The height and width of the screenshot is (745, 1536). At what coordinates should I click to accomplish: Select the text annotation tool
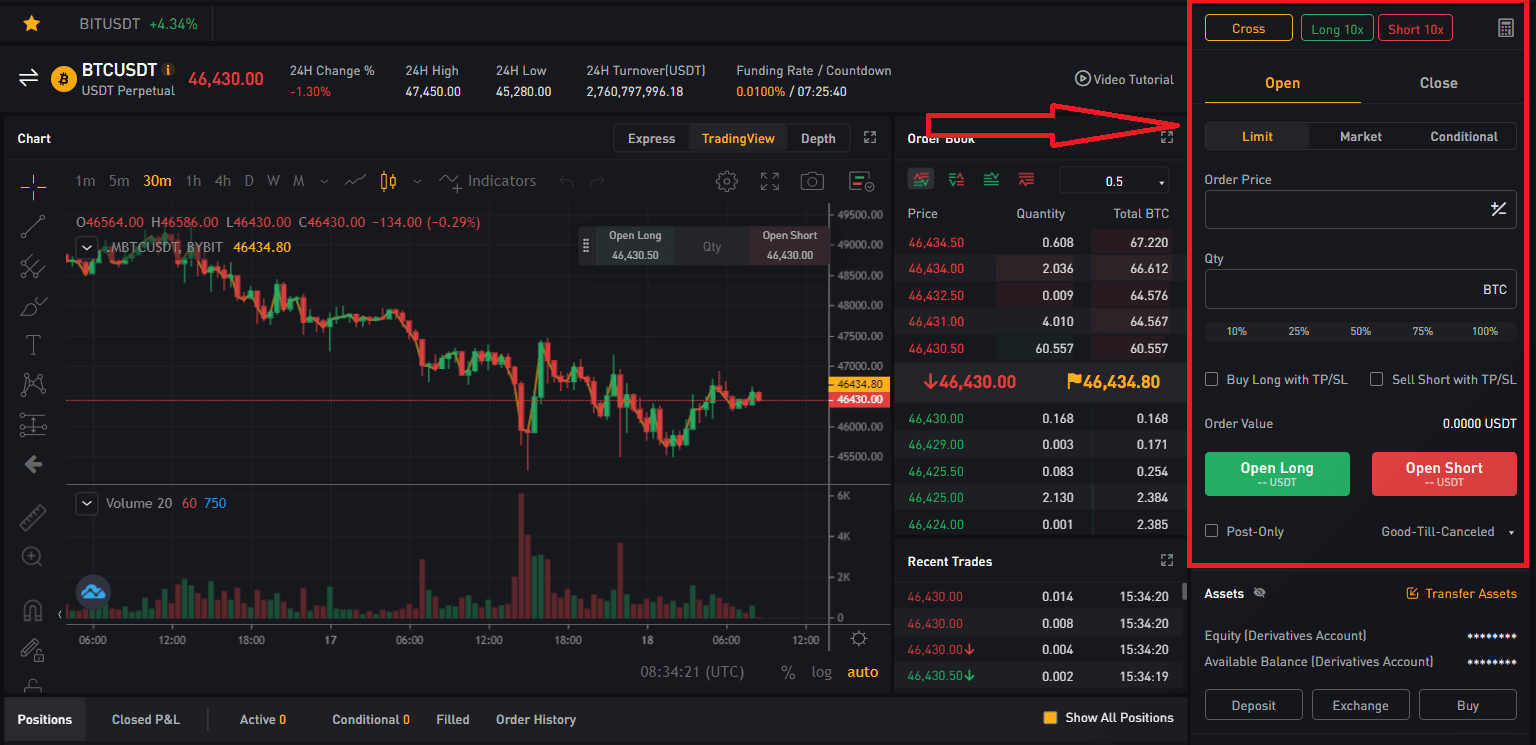[33, 345]
